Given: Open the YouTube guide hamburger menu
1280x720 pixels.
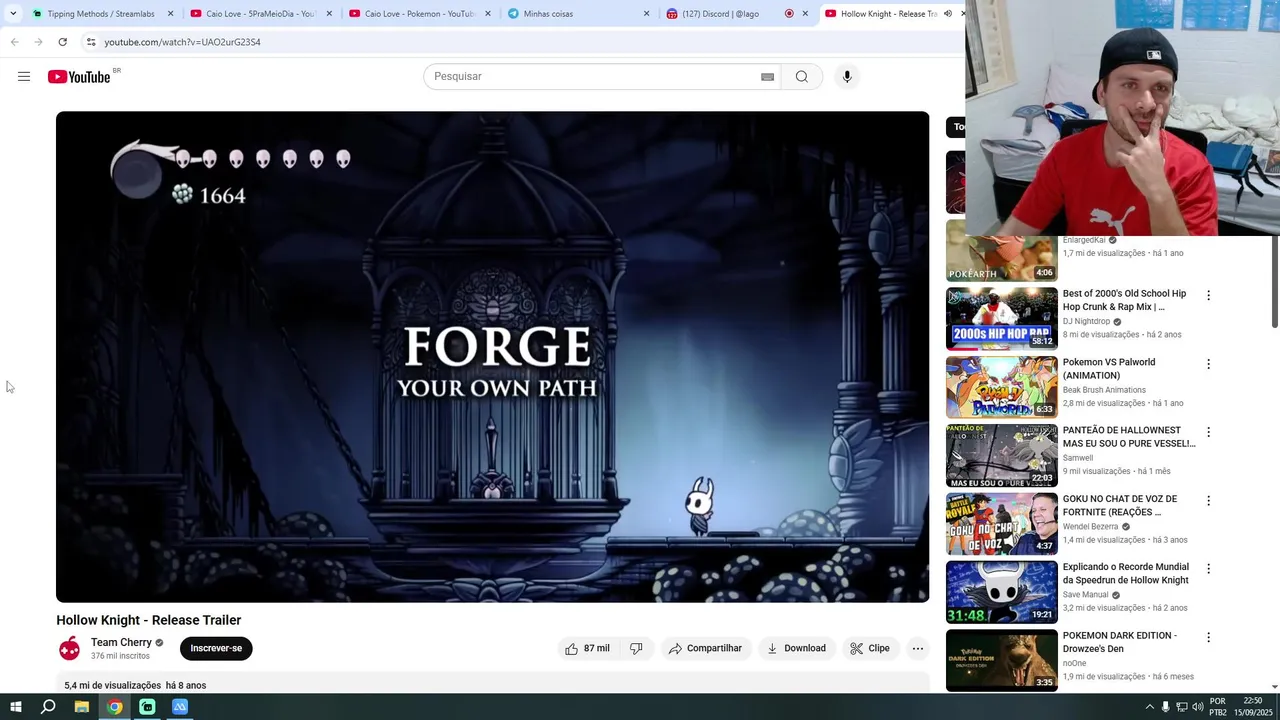Looking at the screenshot, I should tap(24, 76).
